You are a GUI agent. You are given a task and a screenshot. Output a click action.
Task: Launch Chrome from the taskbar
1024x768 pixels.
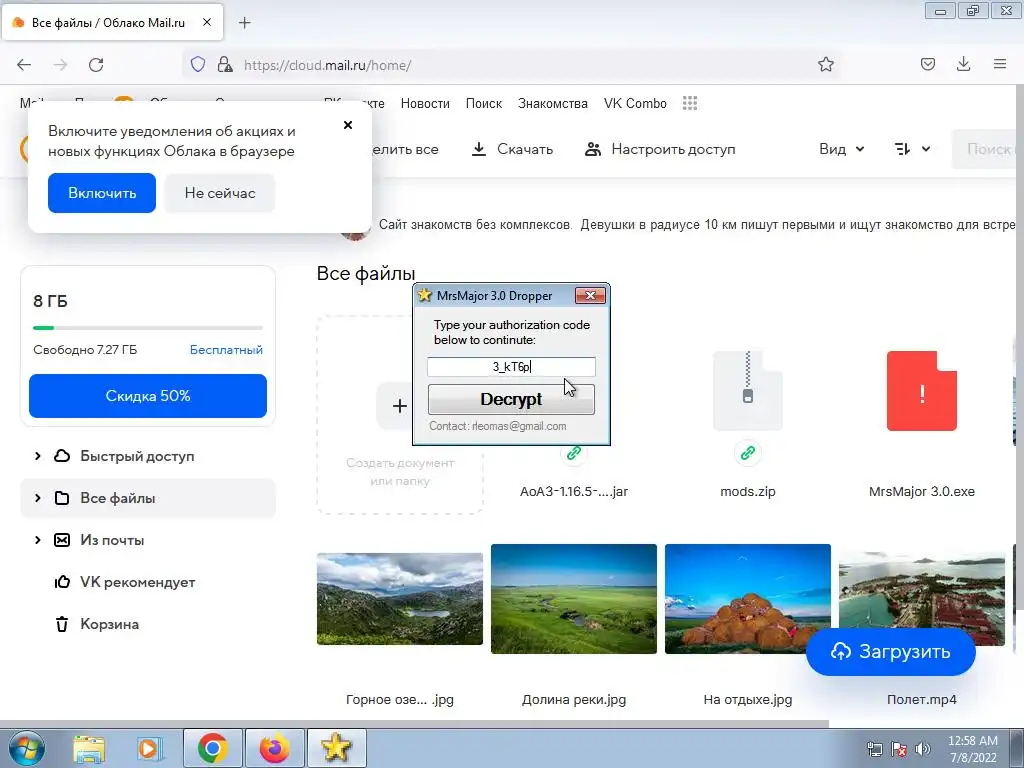tap(212, 748)
